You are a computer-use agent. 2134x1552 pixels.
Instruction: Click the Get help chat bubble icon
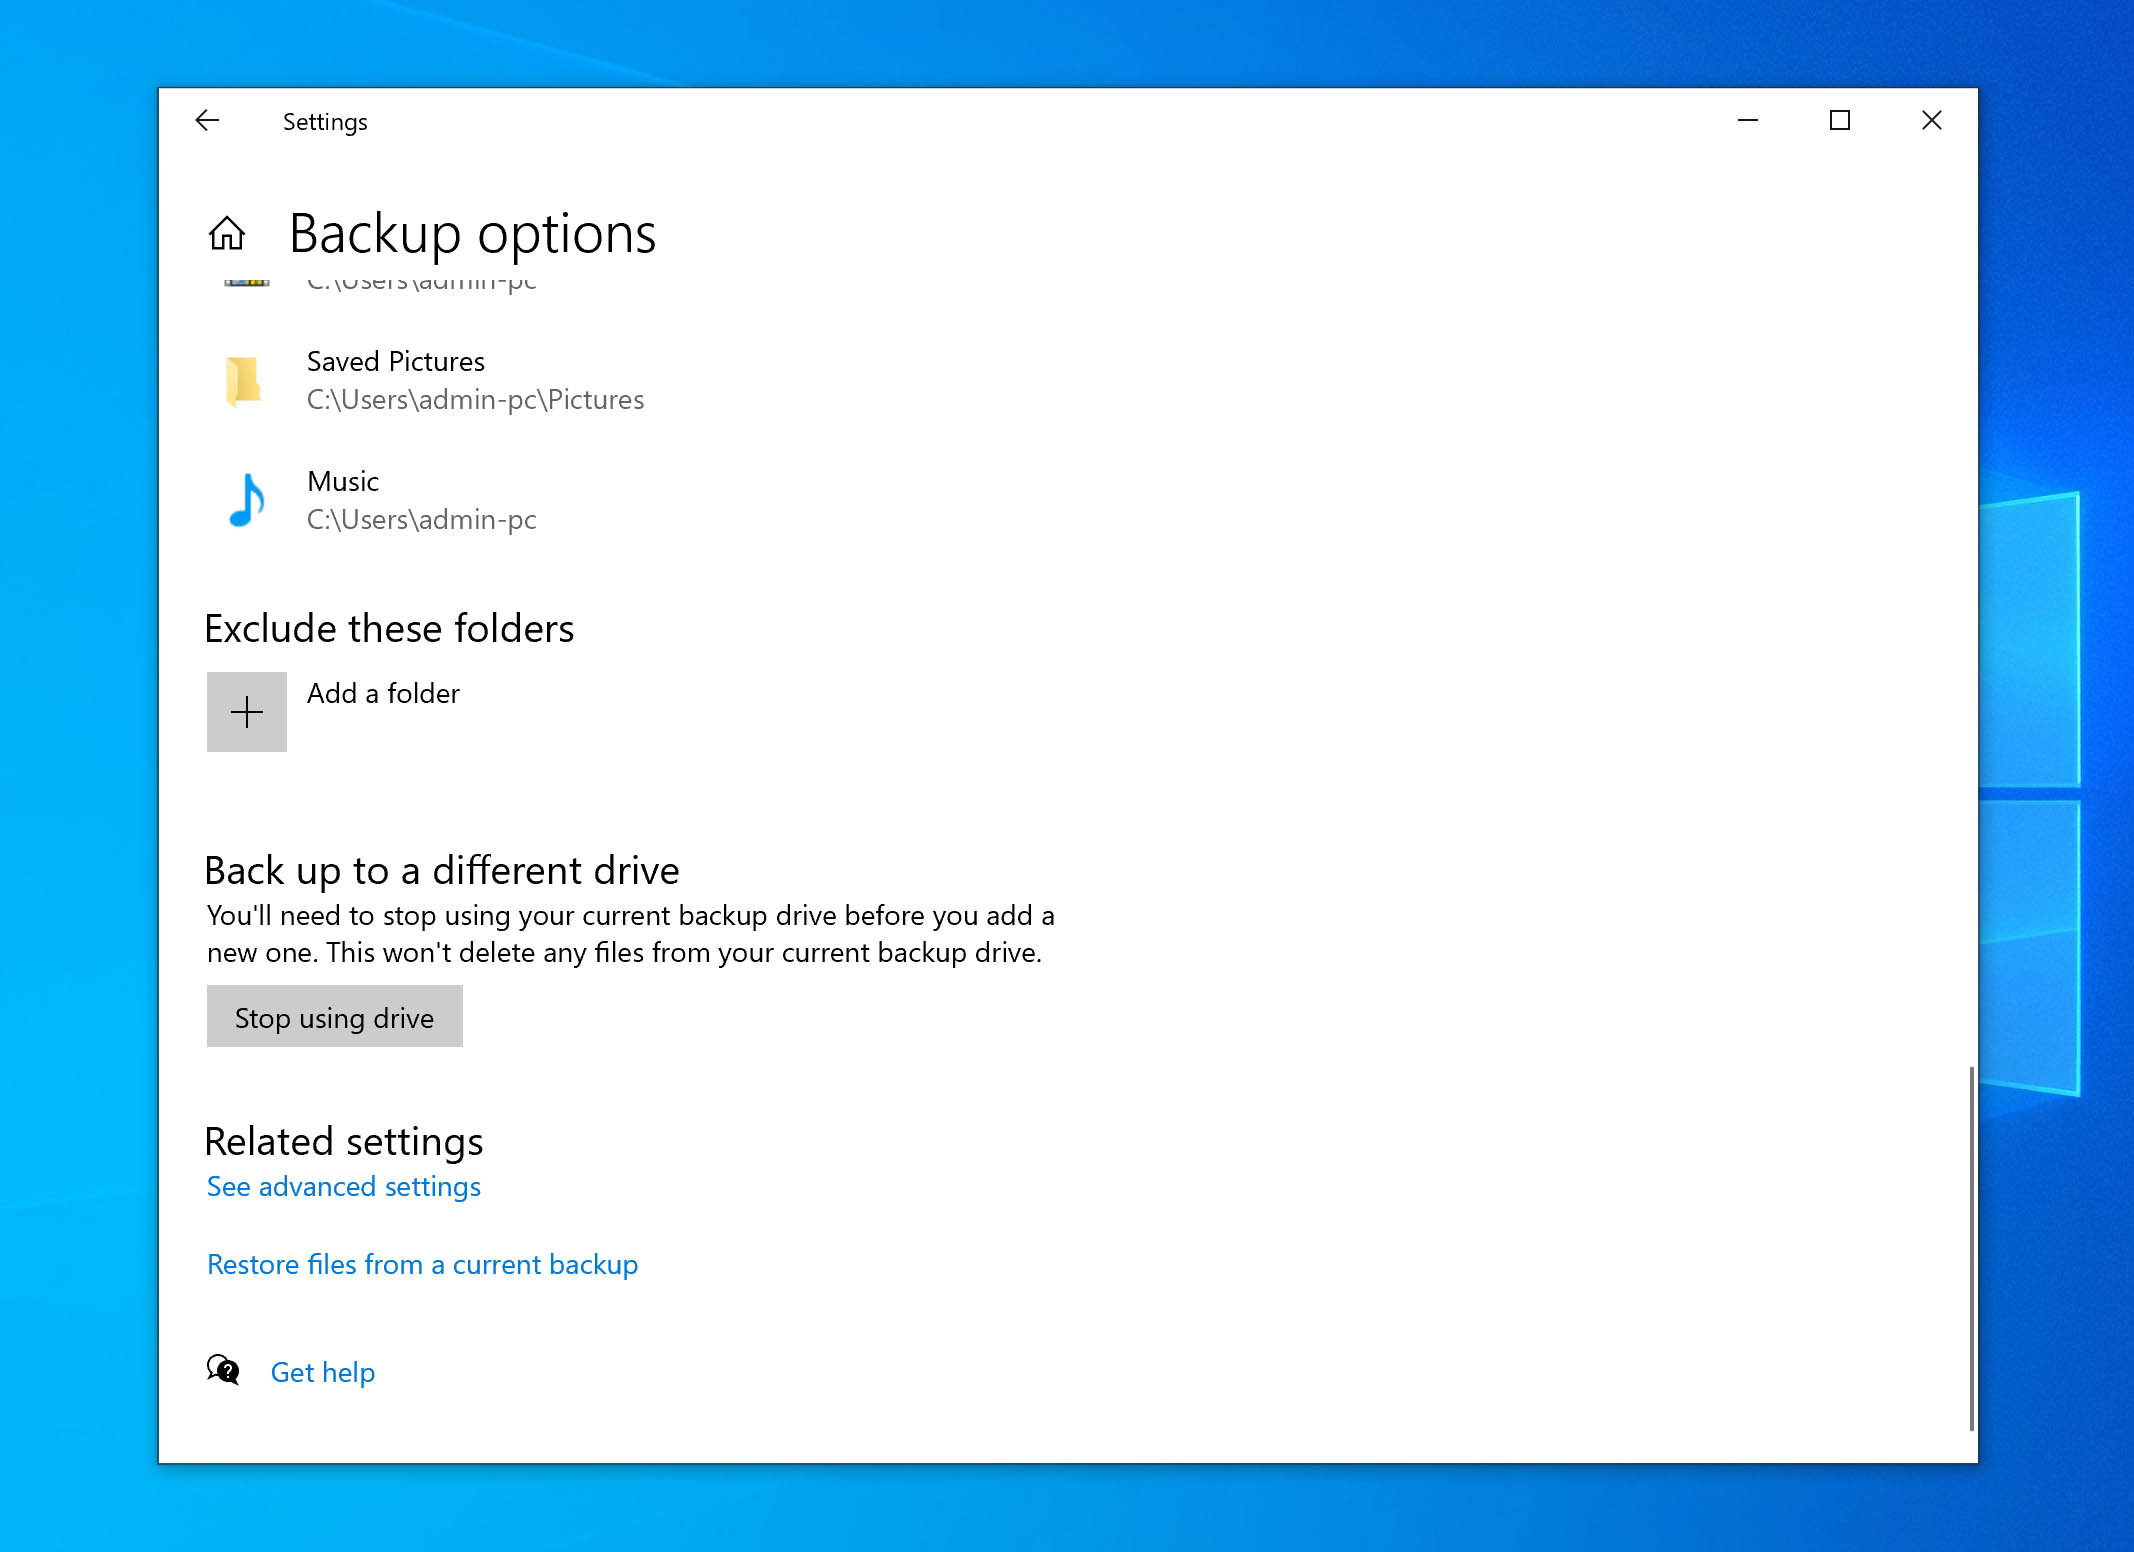[224, 1371]
